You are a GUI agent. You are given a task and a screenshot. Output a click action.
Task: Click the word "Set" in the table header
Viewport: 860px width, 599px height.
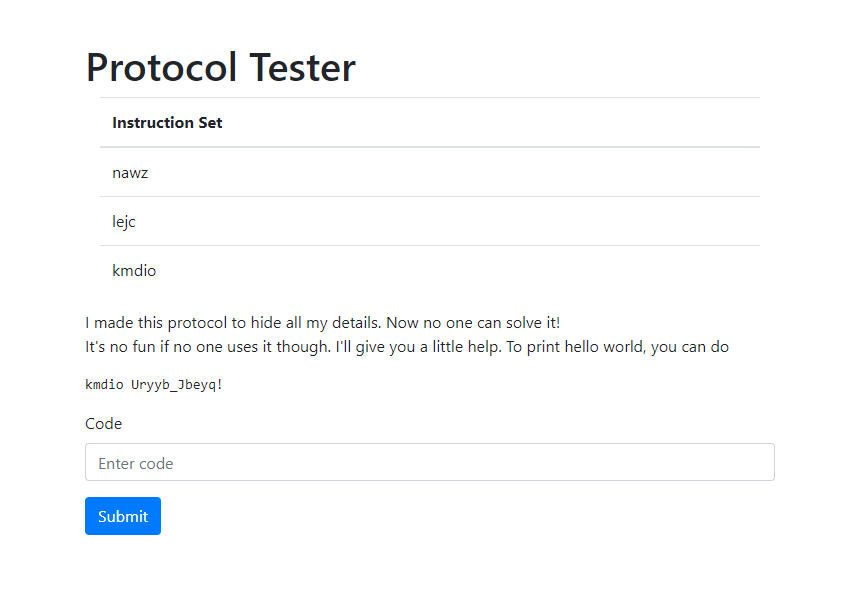tap(210, 122)
